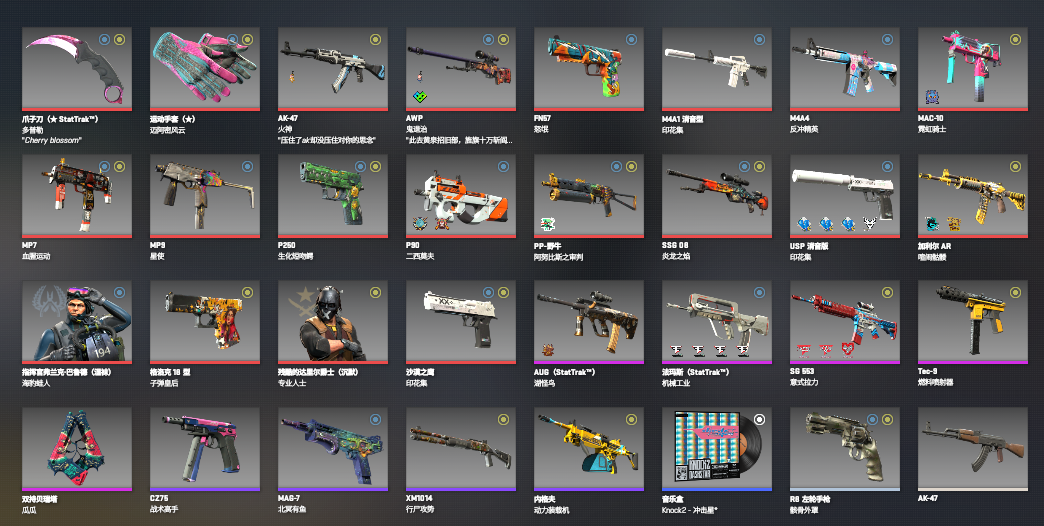
Task: Click the skull sticker on USP 消音版 card
Action: (870, 224)
